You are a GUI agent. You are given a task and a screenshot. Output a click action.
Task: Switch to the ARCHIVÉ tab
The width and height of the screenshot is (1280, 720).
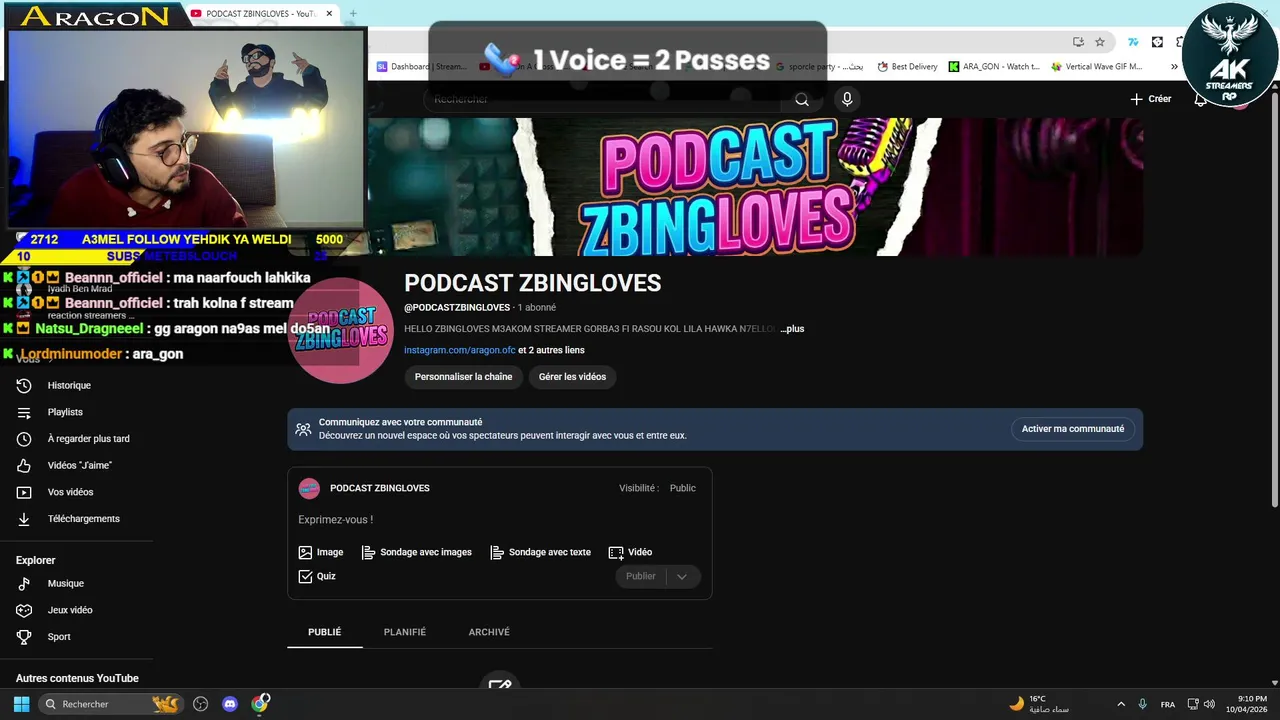(x=489, y=632)
